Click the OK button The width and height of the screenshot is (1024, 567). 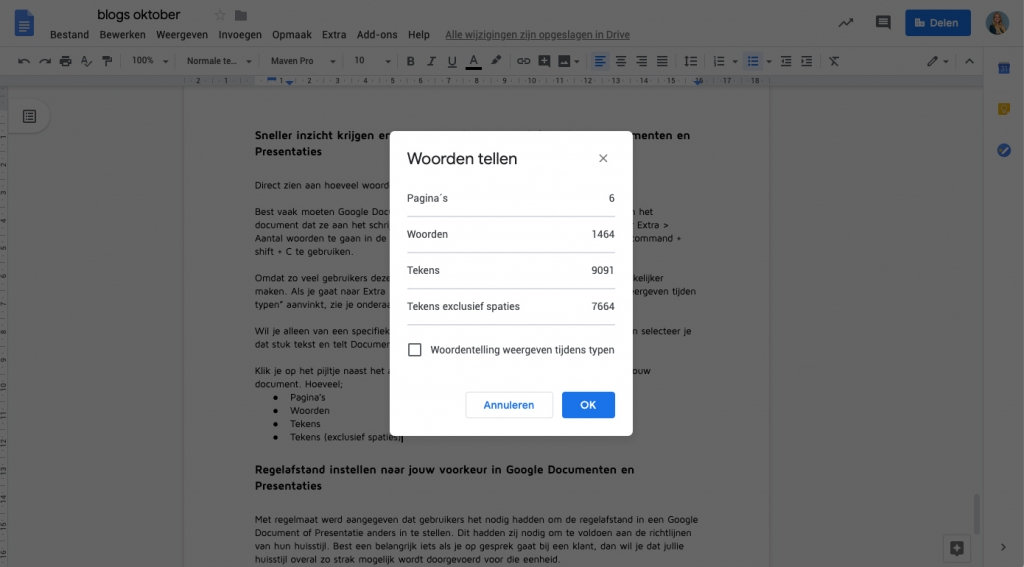pos(588,405)
